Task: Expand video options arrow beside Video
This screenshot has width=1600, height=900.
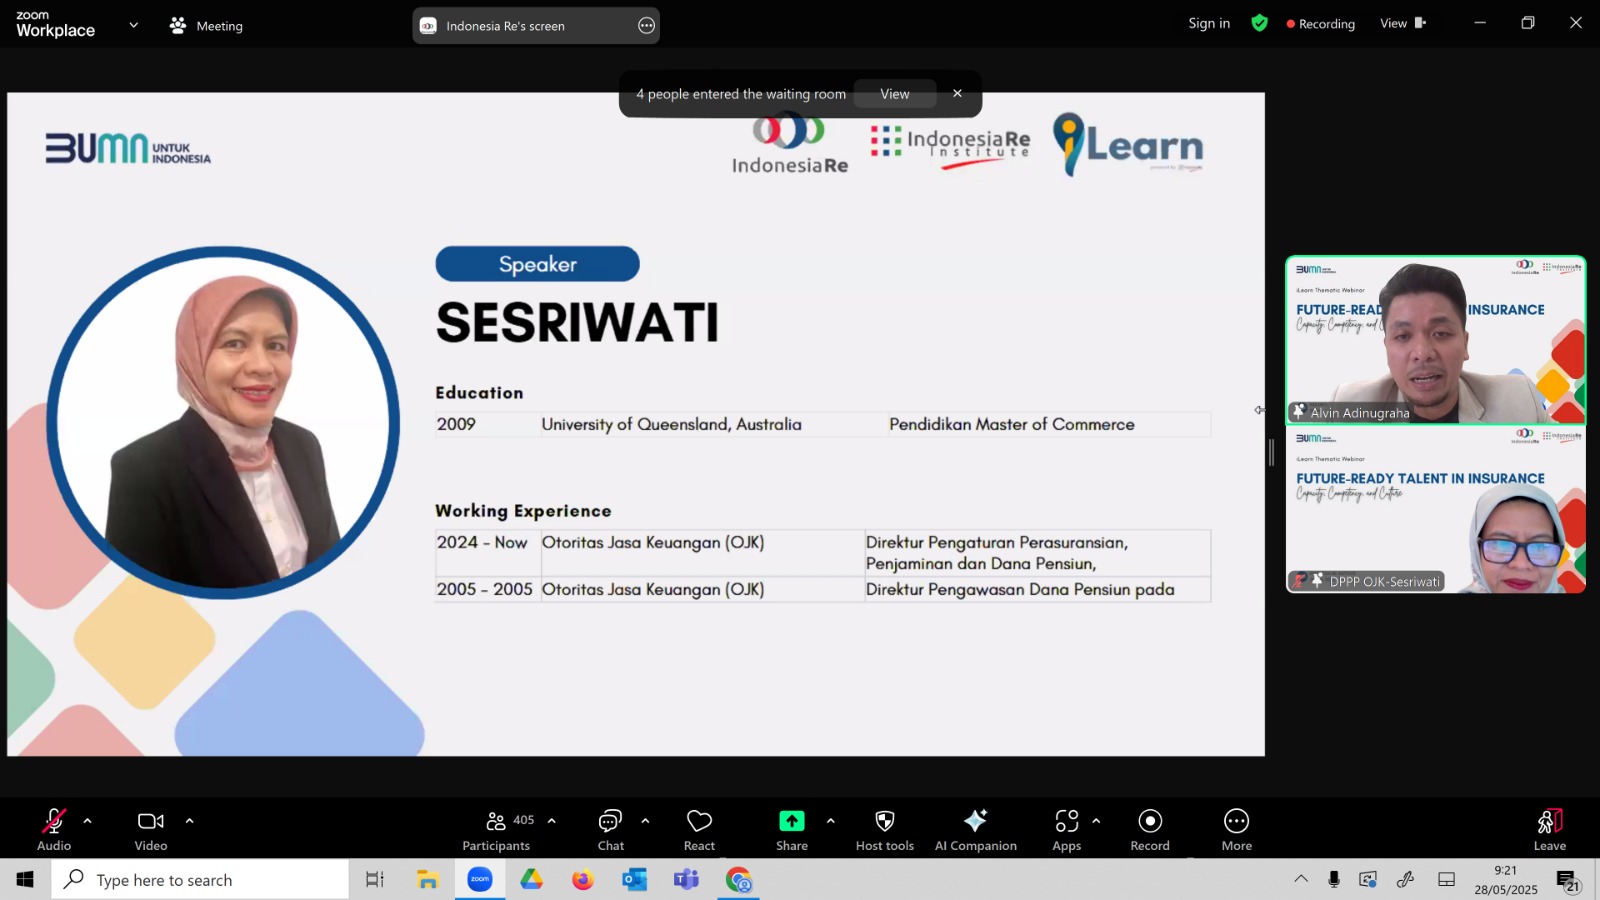Action: coord(189,821)
